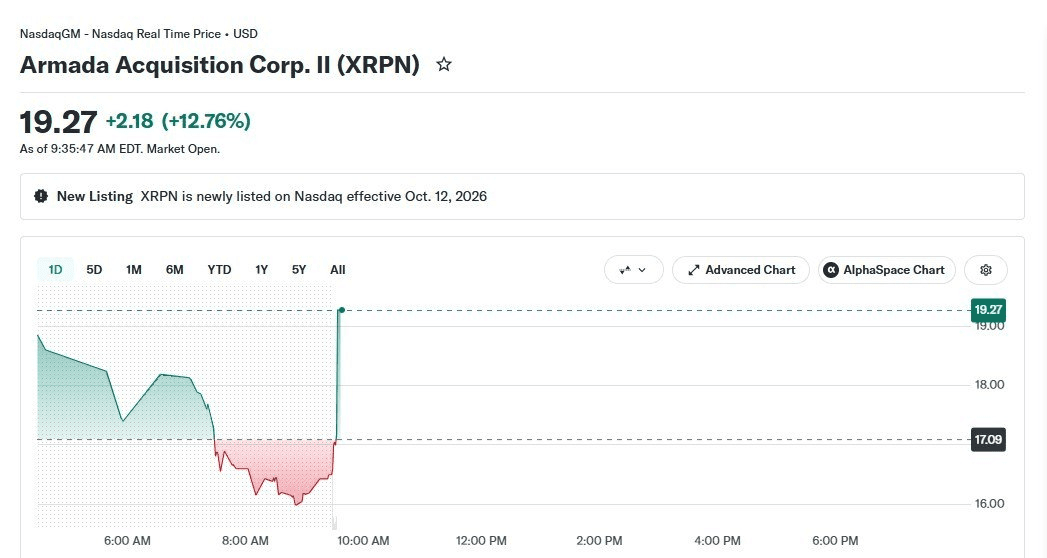Click the current price marker dot on chart
The height and width of the screenshot is (558, 1047).
341,310
